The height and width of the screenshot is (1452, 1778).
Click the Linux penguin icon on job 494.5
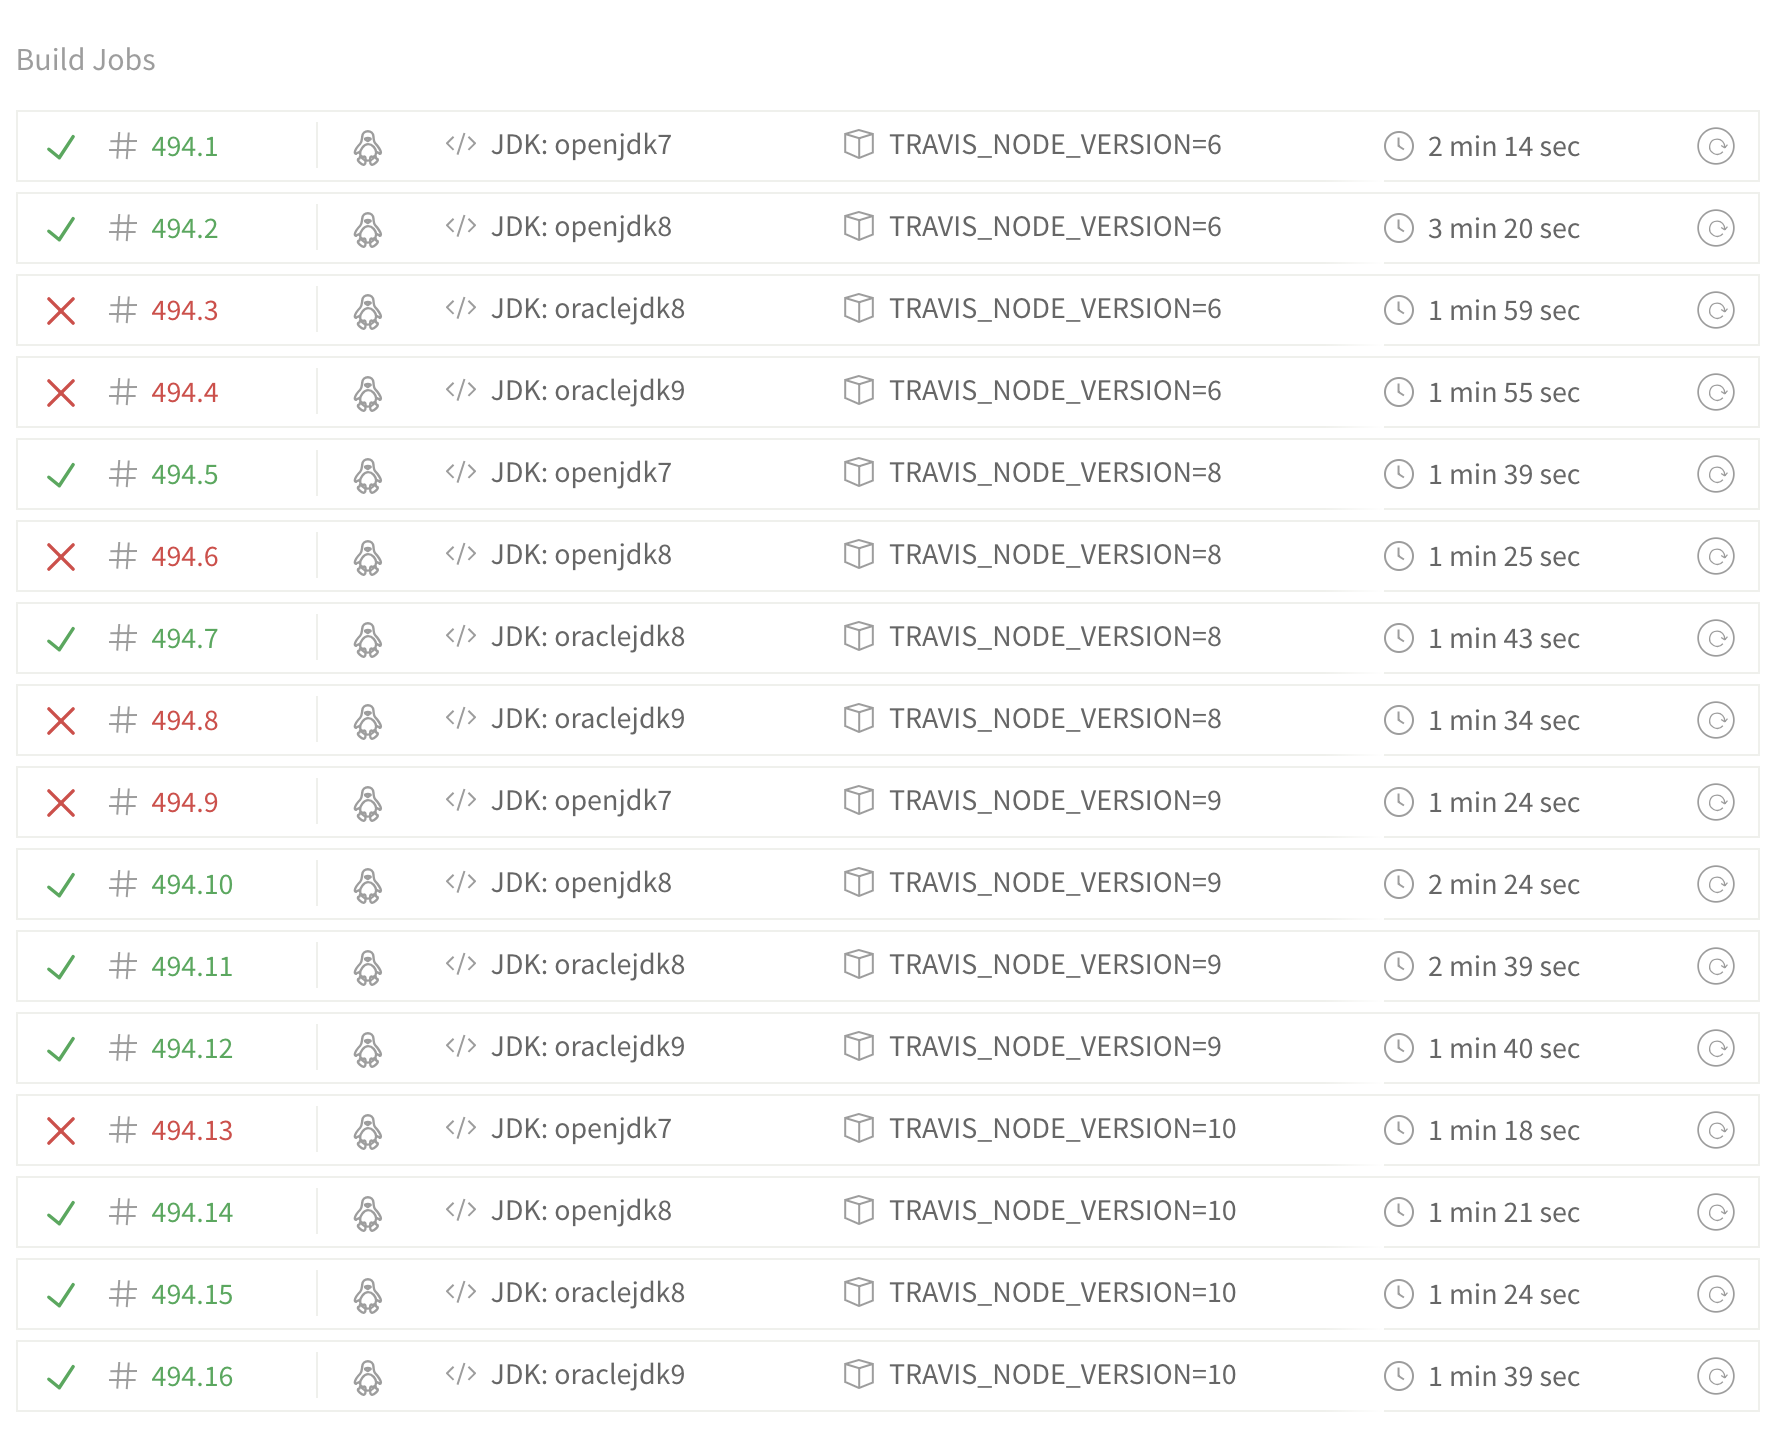click(x=368, y=474)
